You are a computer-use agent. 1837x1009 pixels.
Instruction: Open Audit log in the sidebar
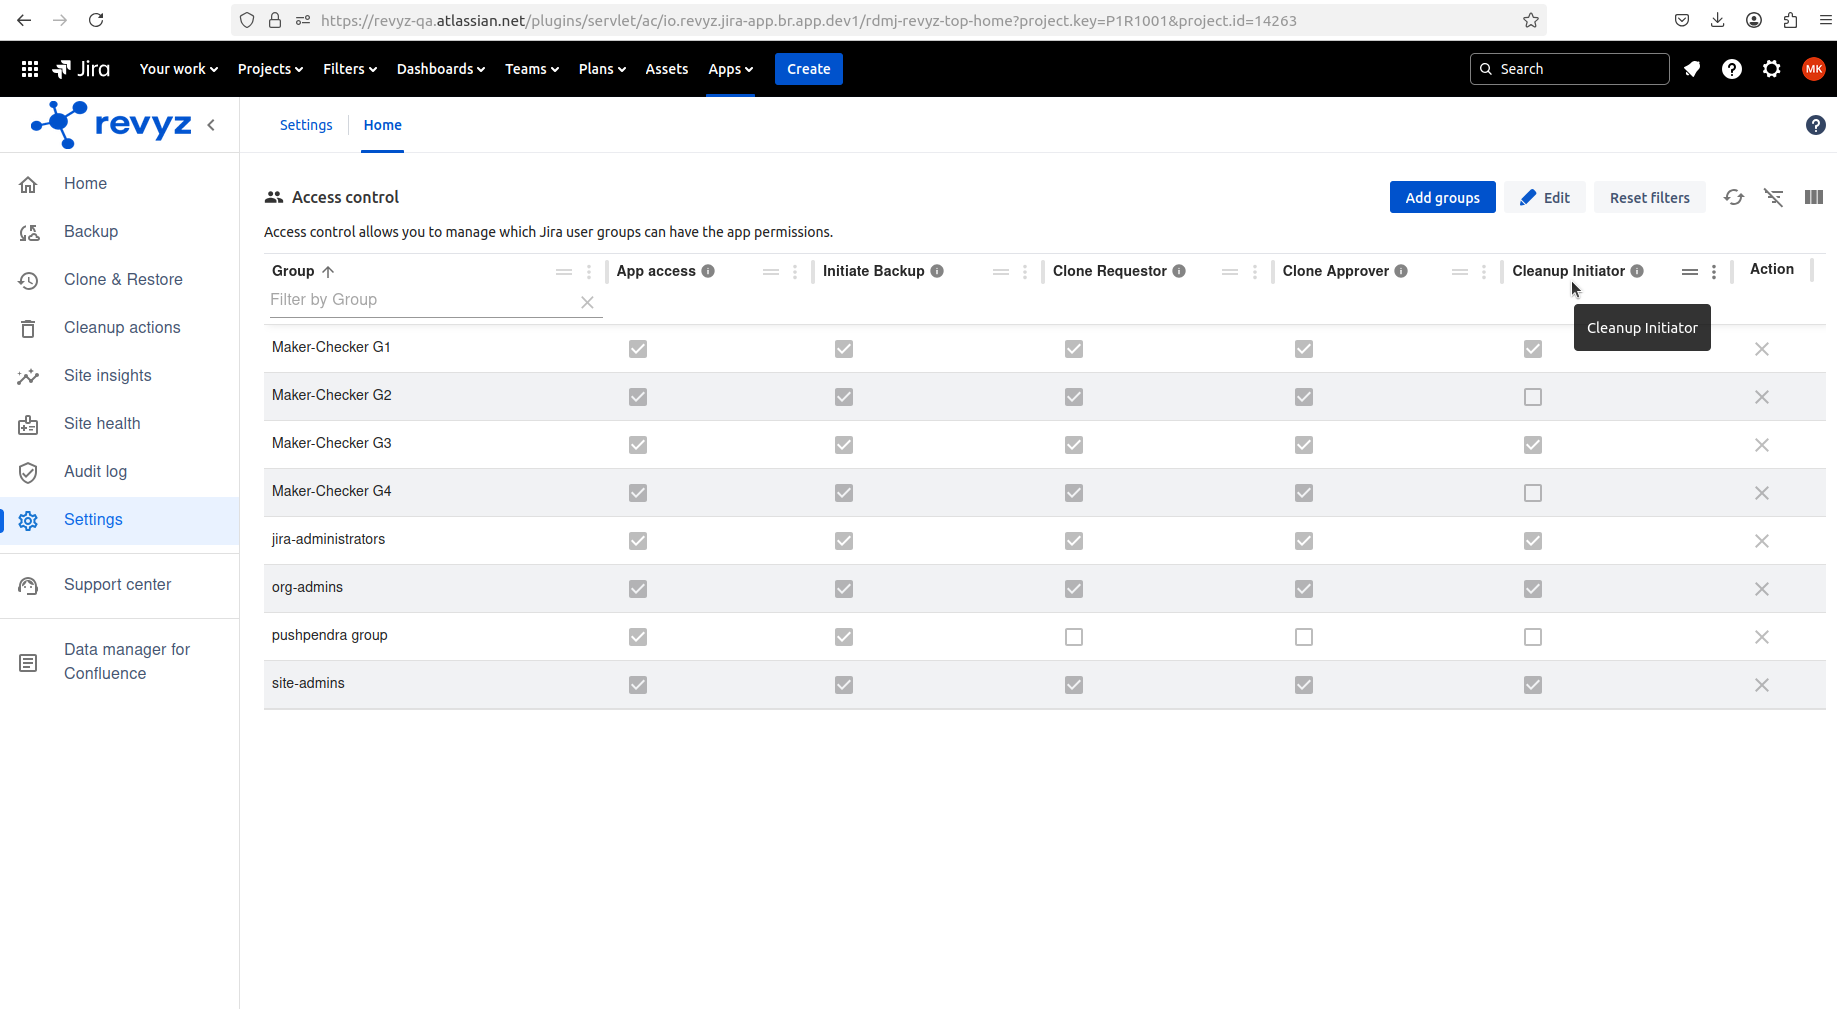click(x=95, y=472)
